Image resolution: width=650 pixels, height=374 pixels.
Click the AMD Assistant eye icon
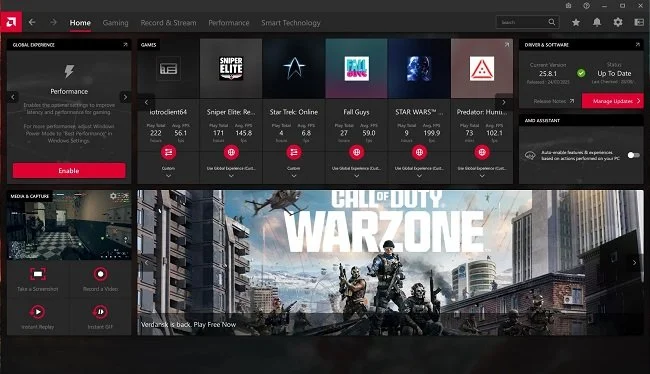click(x=530, y=155)
